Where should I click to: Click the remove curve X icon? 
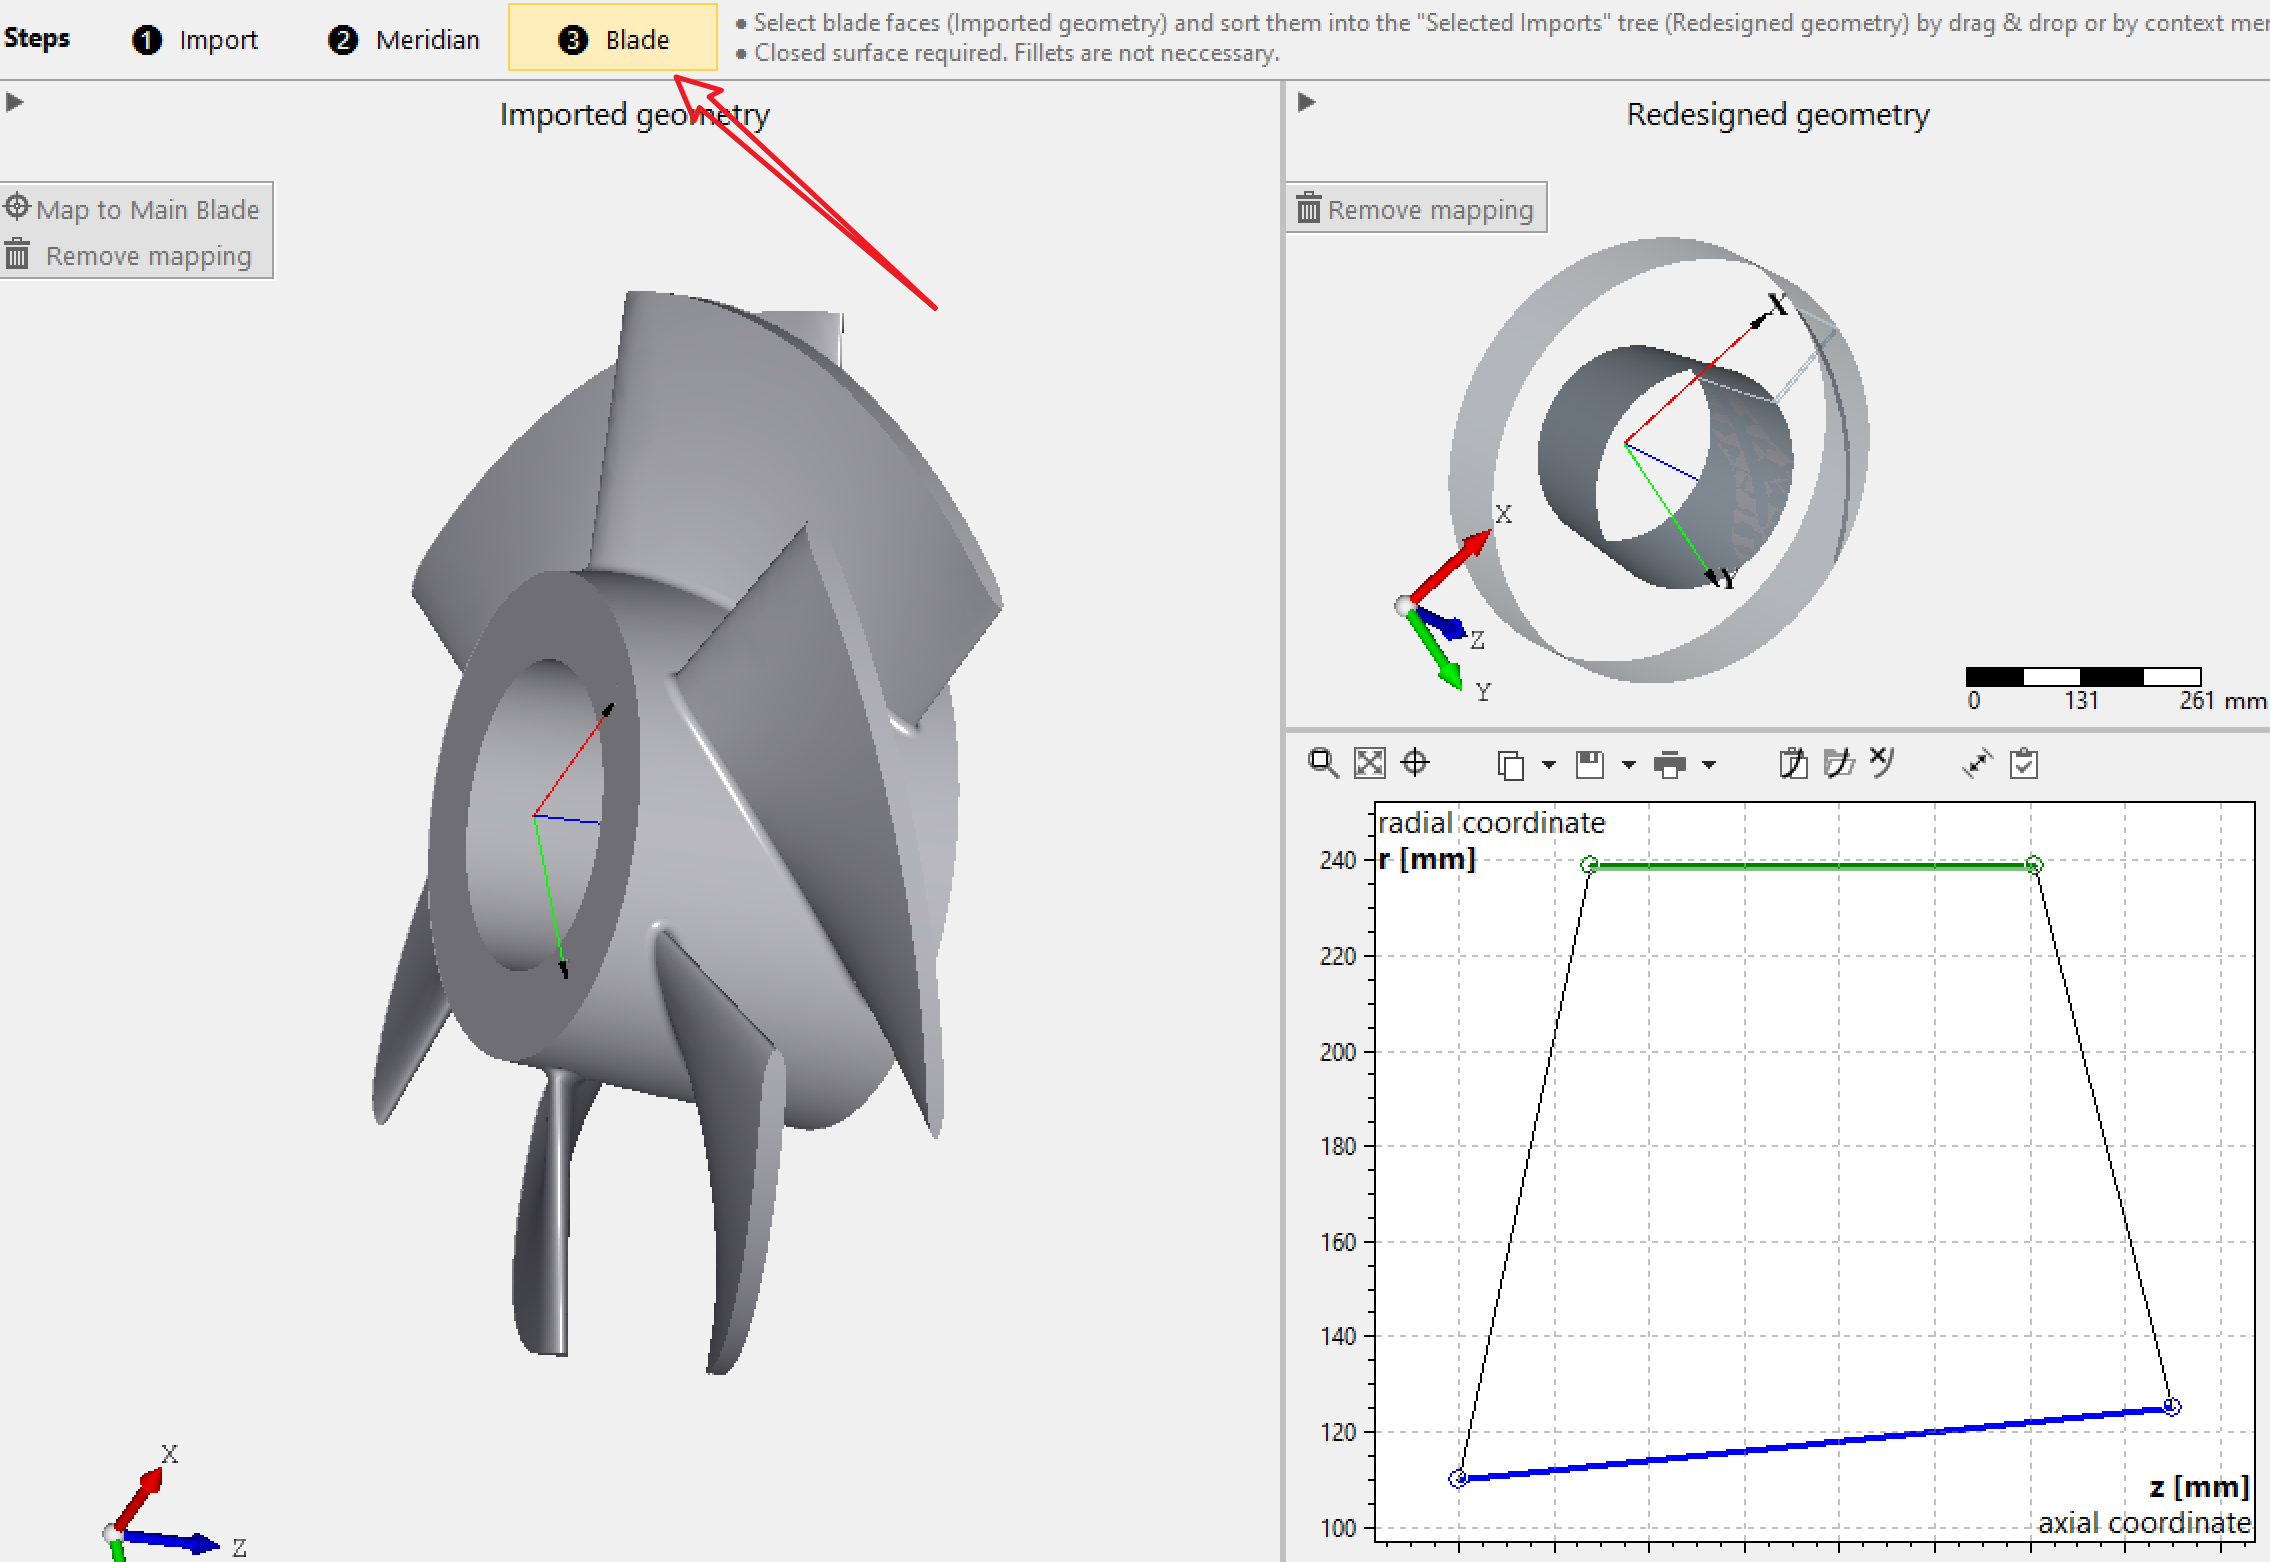pyautogui.click(x=1882, y=762)
